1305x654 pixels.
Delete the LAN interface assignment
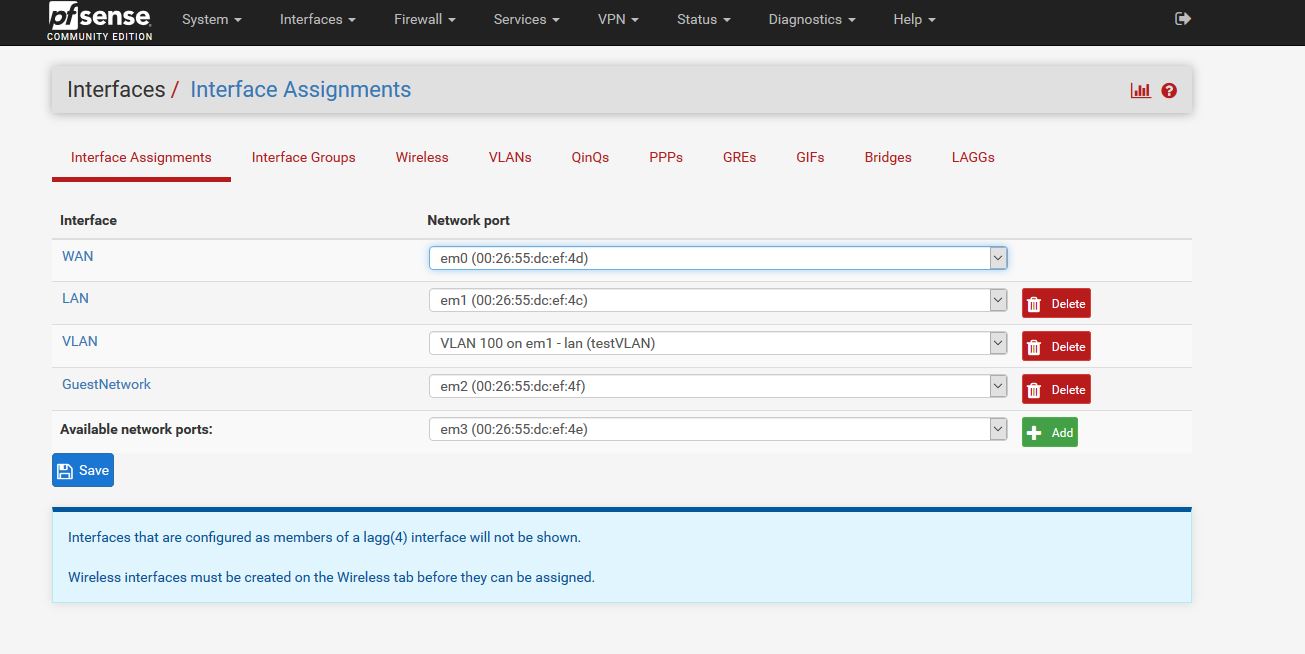pyautogui.click(x=1056, y=303)
